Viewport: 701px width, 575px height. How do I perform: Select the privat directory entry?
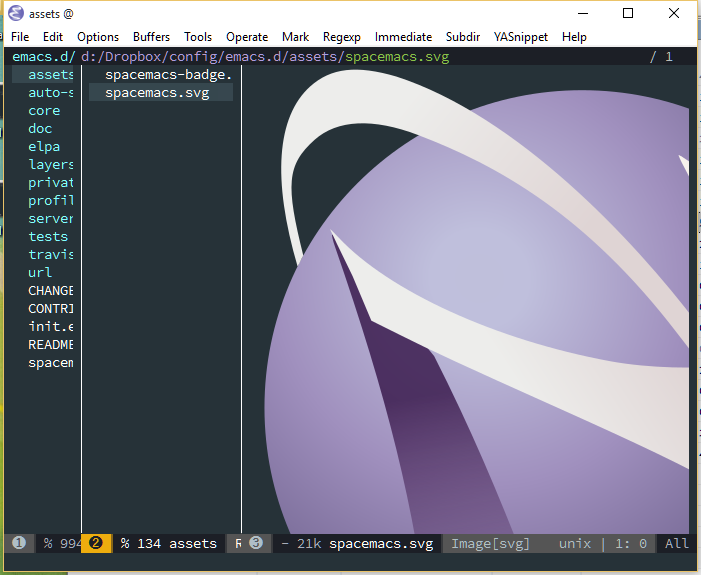click(x=51, y=182)
